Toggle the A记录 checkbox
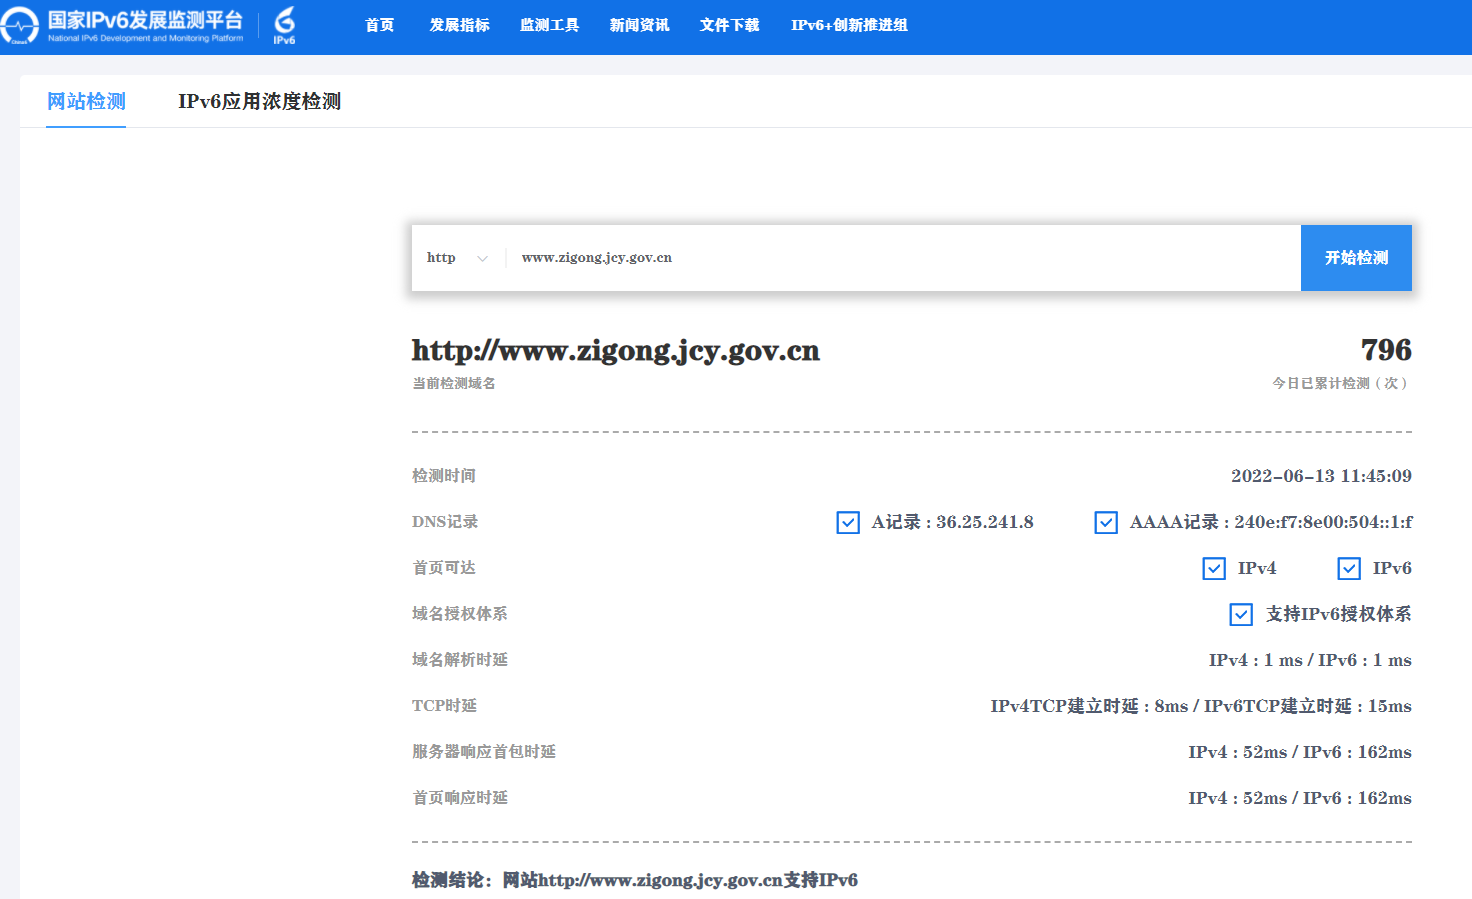 pyautogui.click(x=848, y=522)
